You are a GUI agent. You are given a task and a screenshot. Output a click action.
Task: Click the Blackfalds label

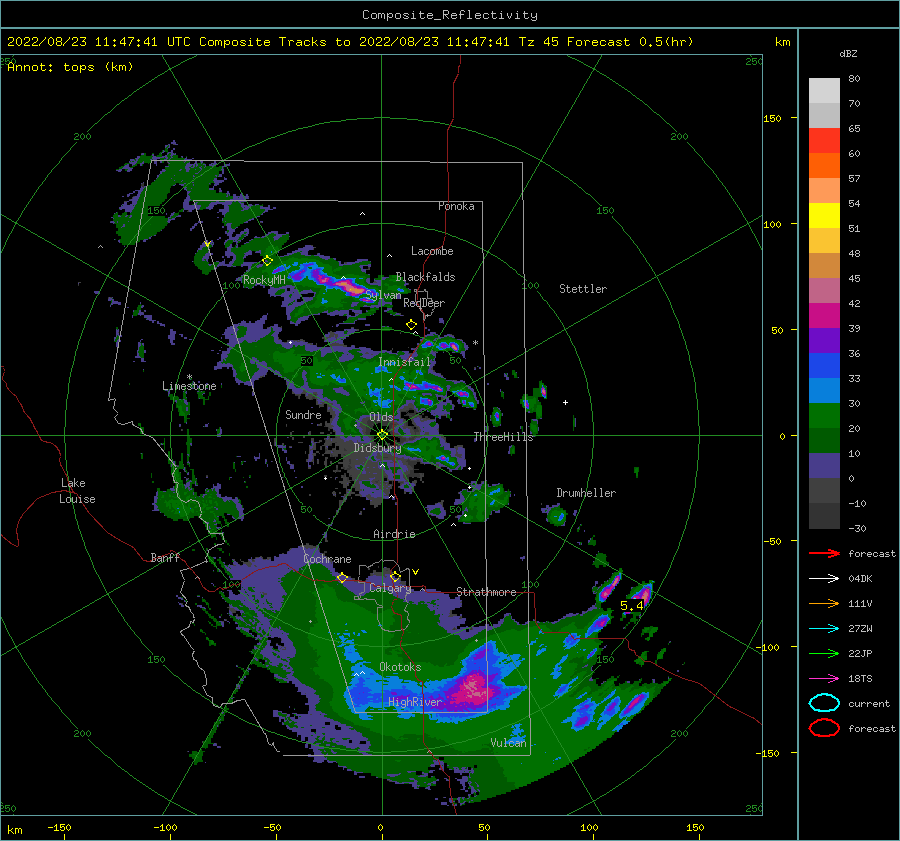pos(425,277)
